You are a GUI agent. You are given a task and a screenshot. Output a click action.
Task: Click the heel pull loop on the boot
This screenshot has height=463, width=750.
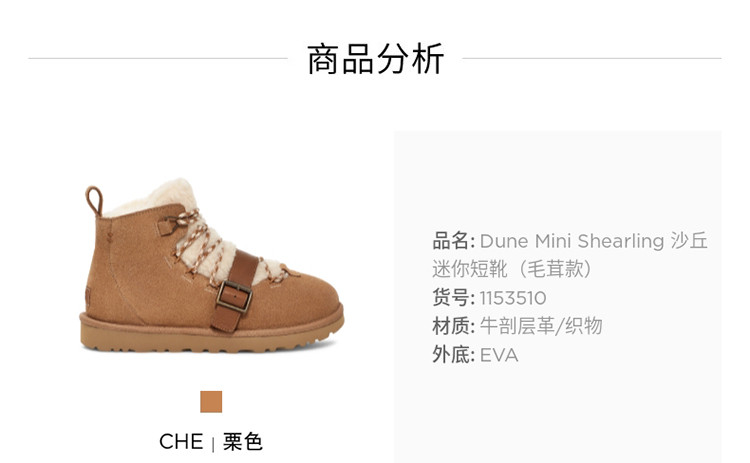[94, 200]
